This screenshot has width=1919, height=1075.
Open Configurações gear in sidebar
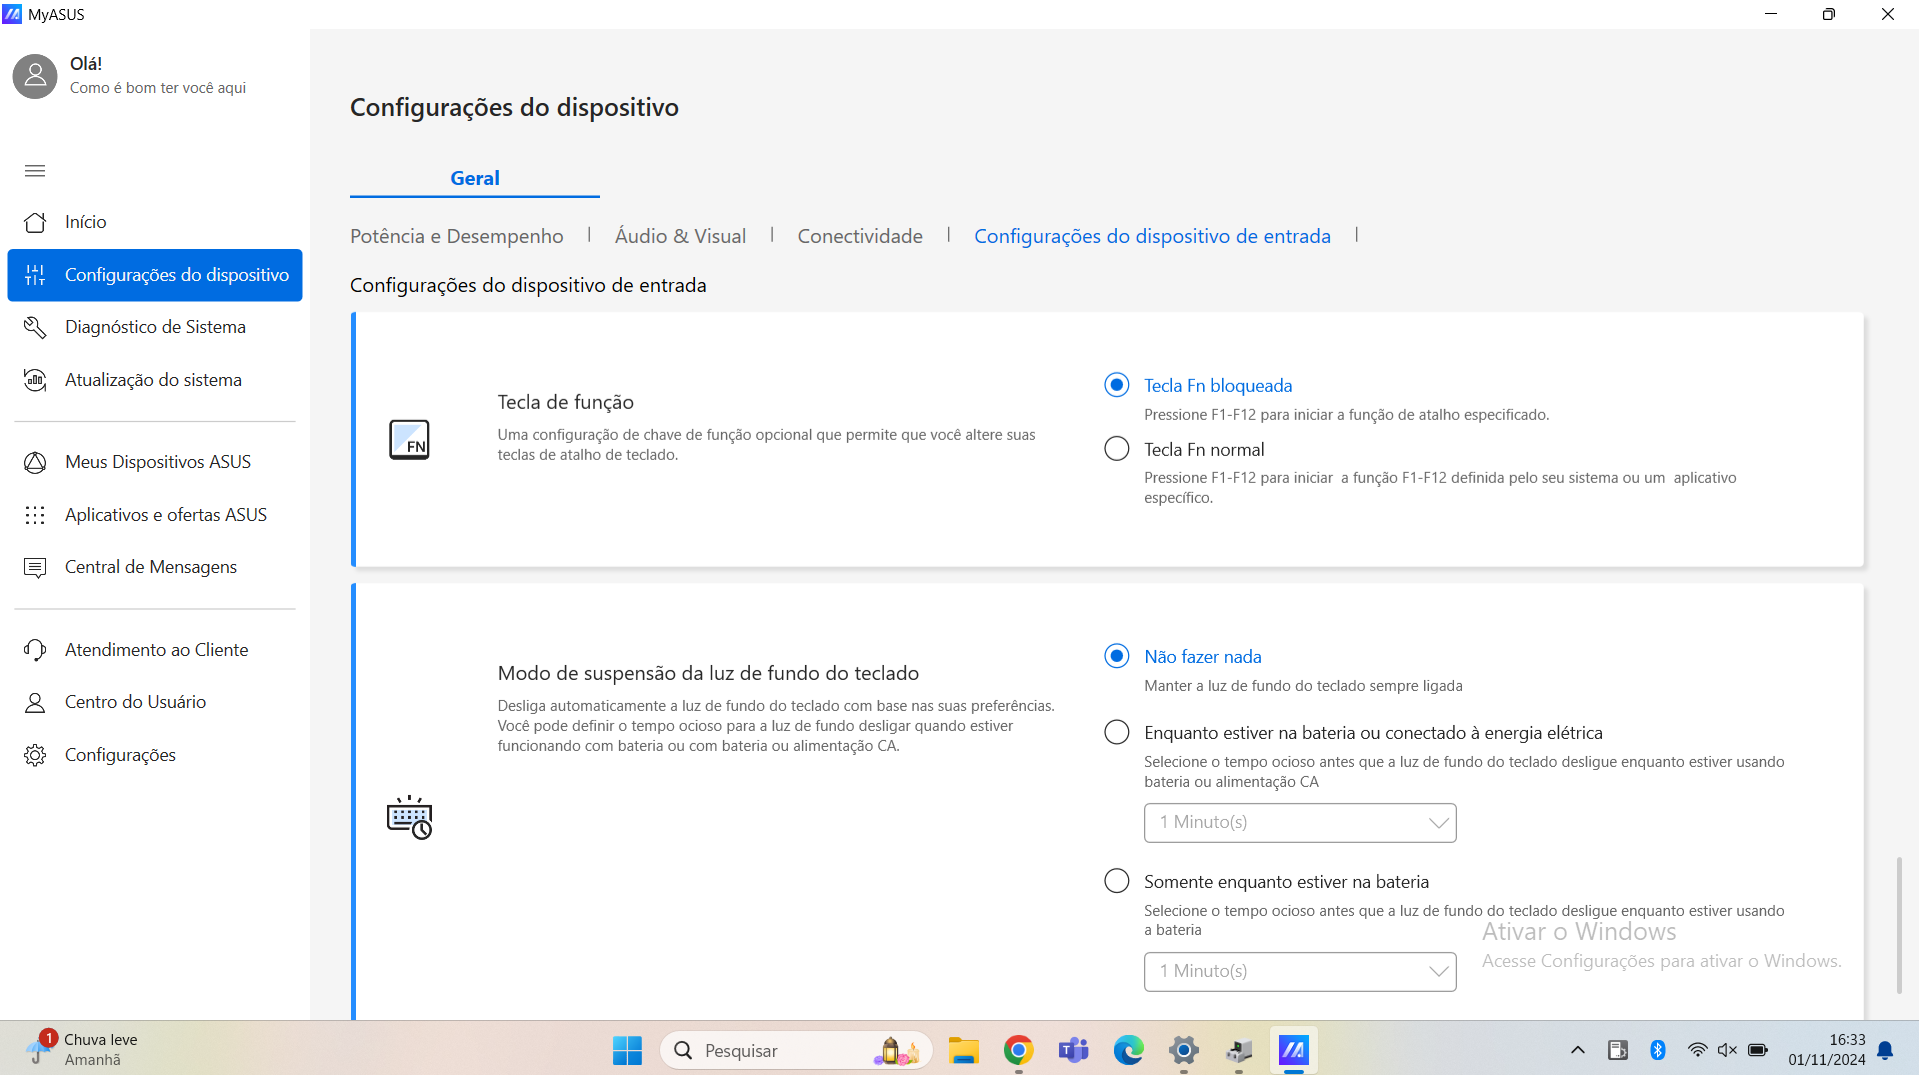pyautogui.click(x=155, y=755)
